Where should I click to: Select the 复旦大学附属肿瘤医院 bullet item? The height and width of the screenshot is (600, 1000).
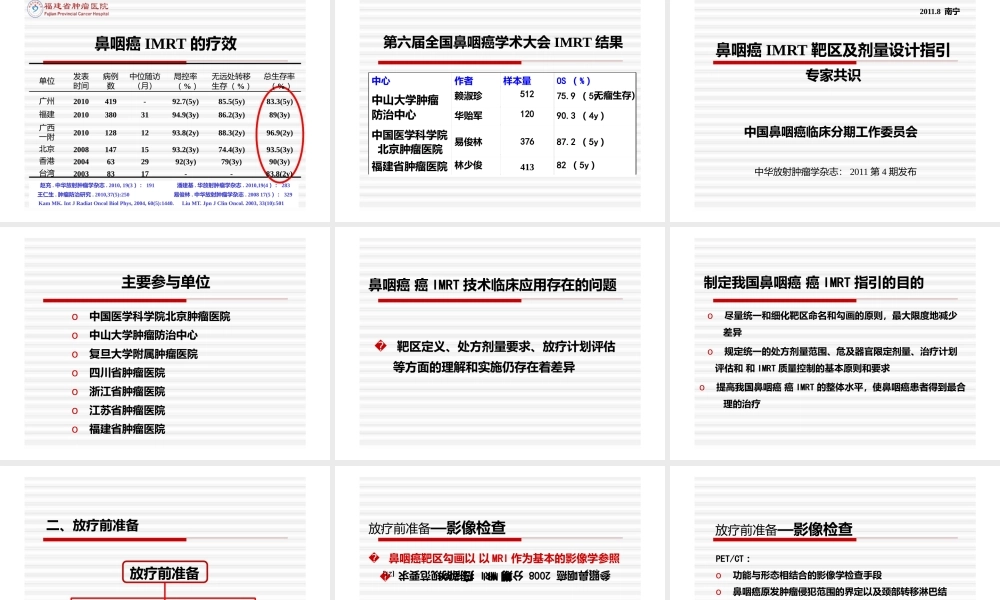pos(143,354)
